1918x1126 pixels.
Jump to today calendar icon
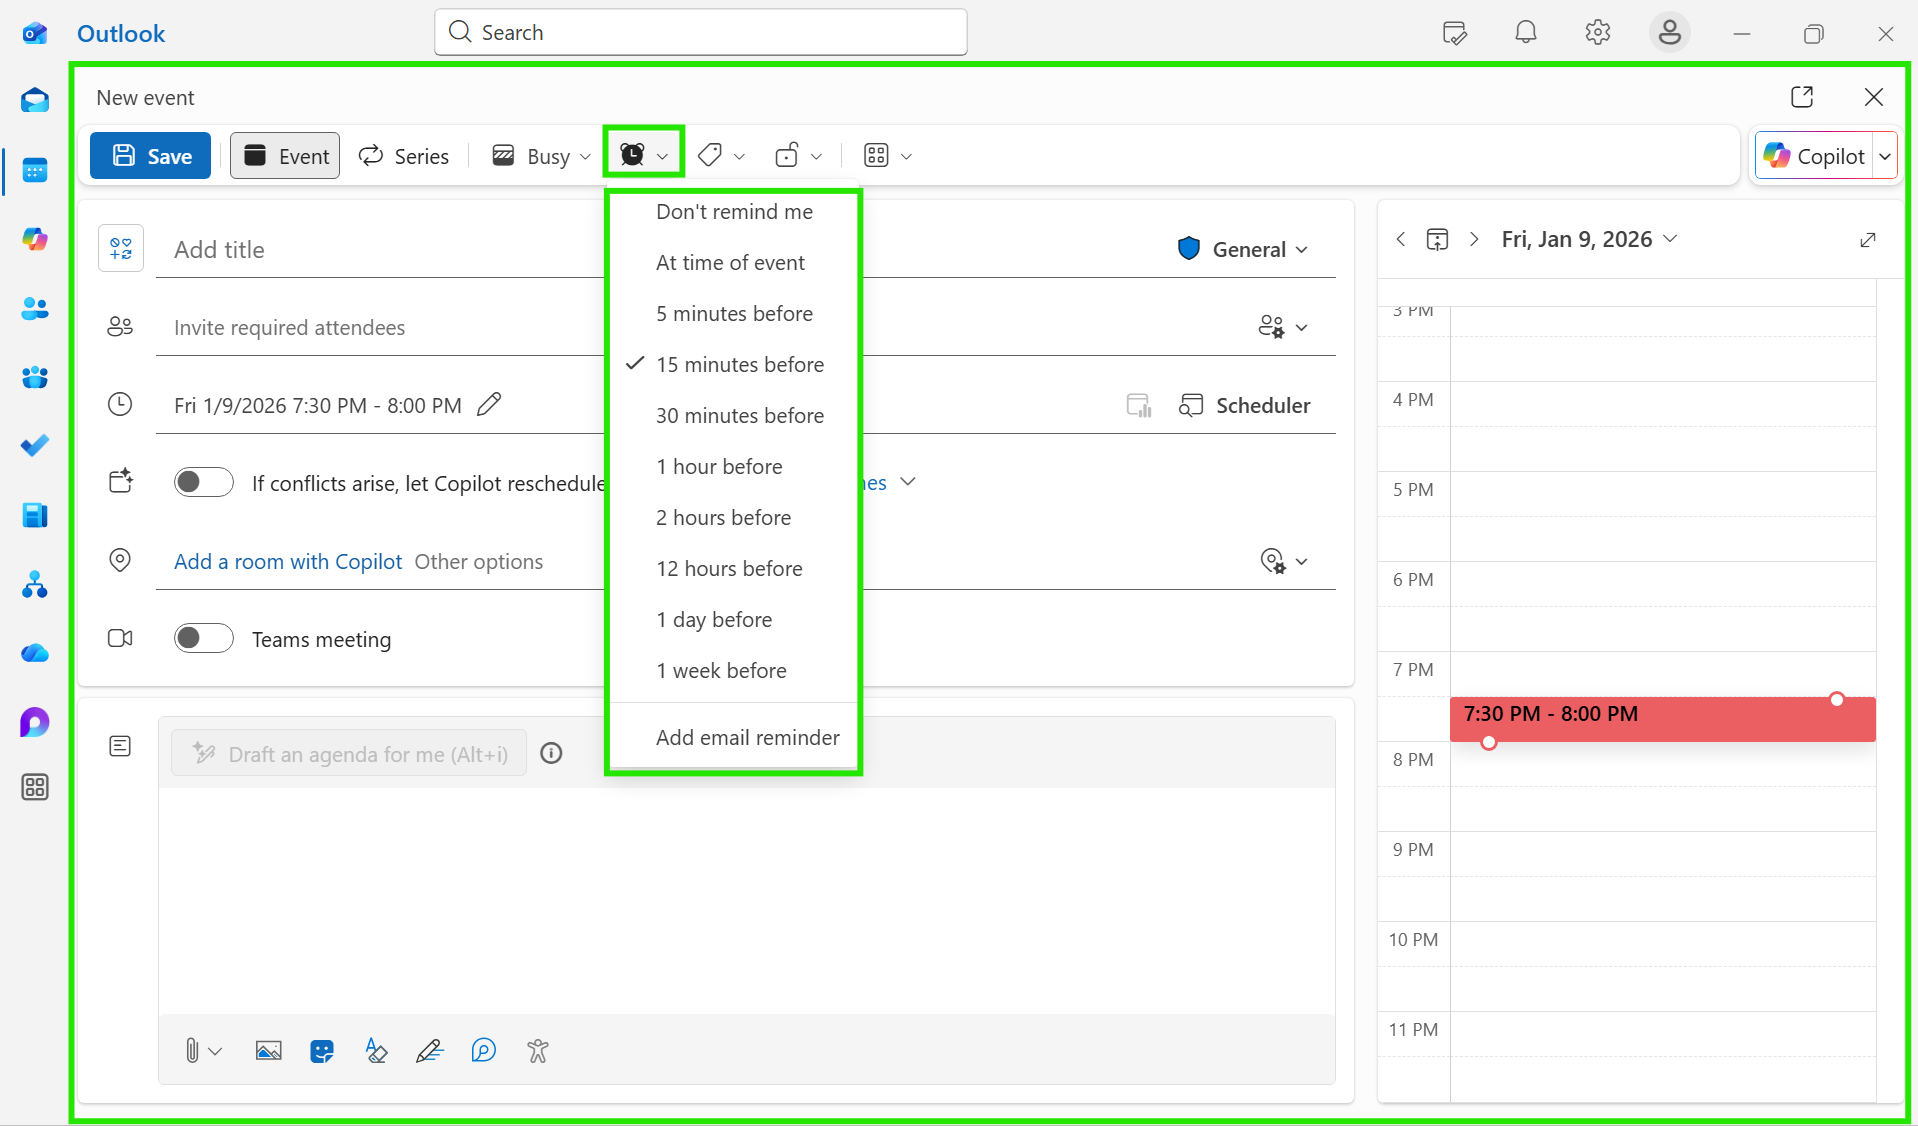1437,239
